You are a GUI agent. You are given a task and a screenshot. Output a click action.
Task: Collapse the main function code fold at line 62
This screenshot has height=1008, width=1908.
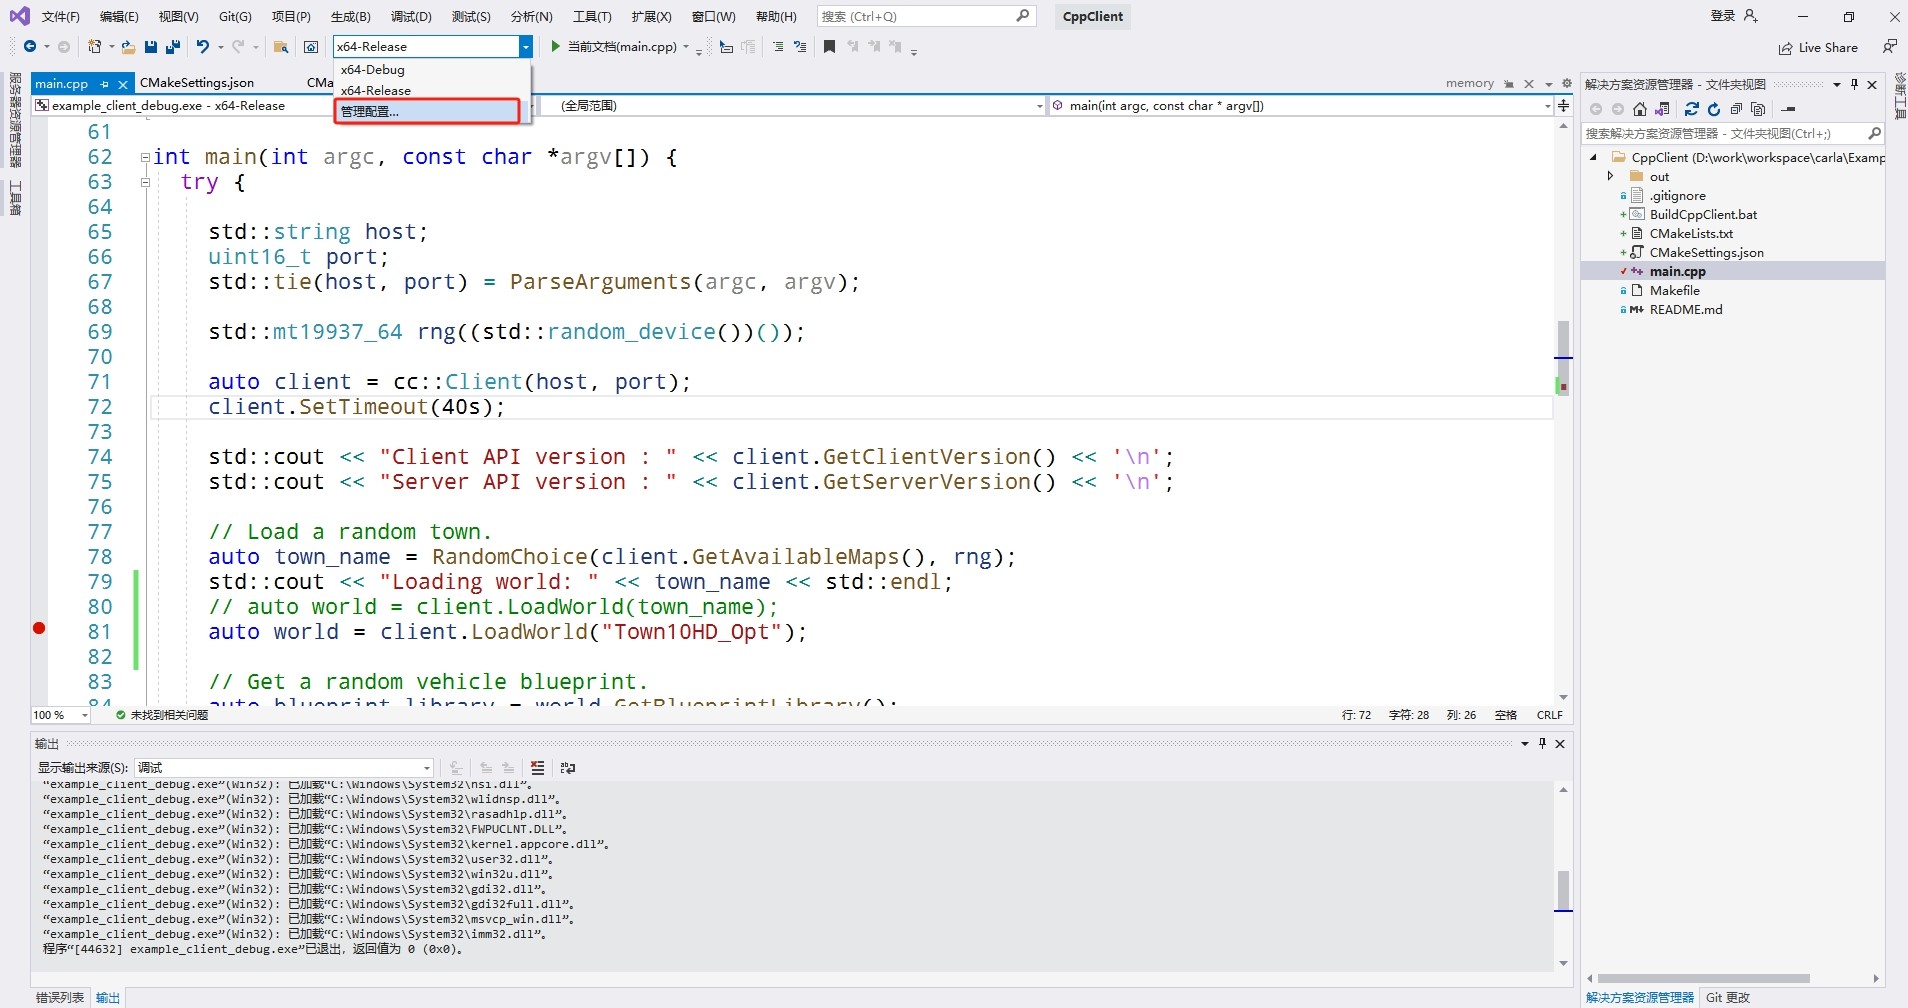[145, 157]
